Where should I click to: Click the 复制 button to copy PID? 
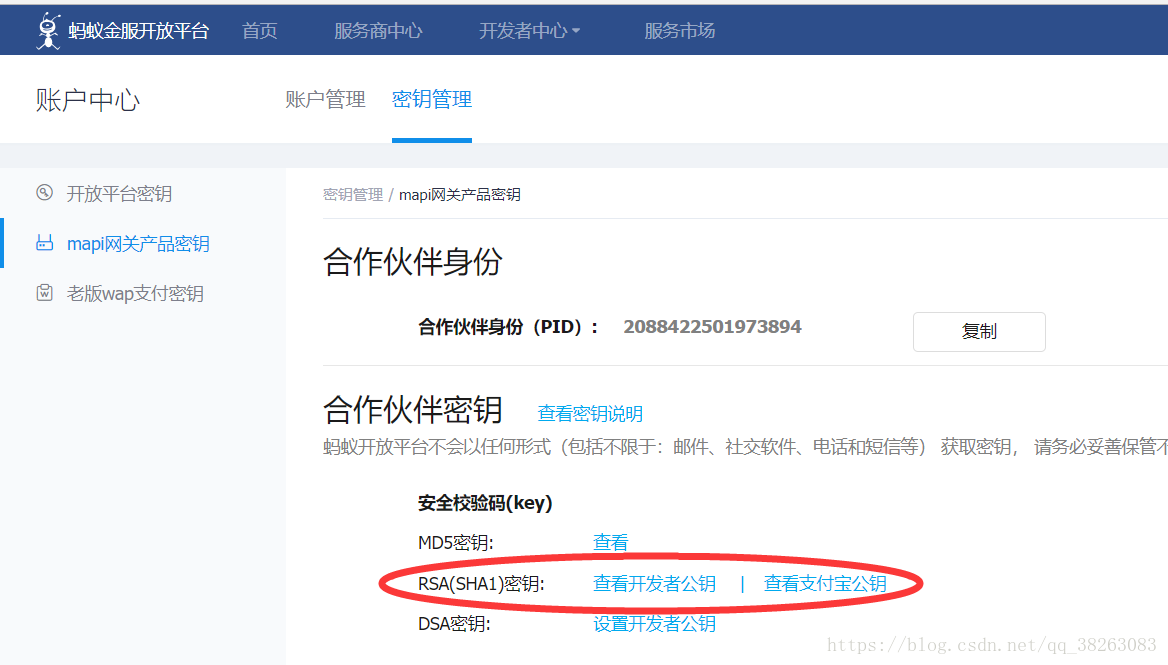(x=979, y=331)
